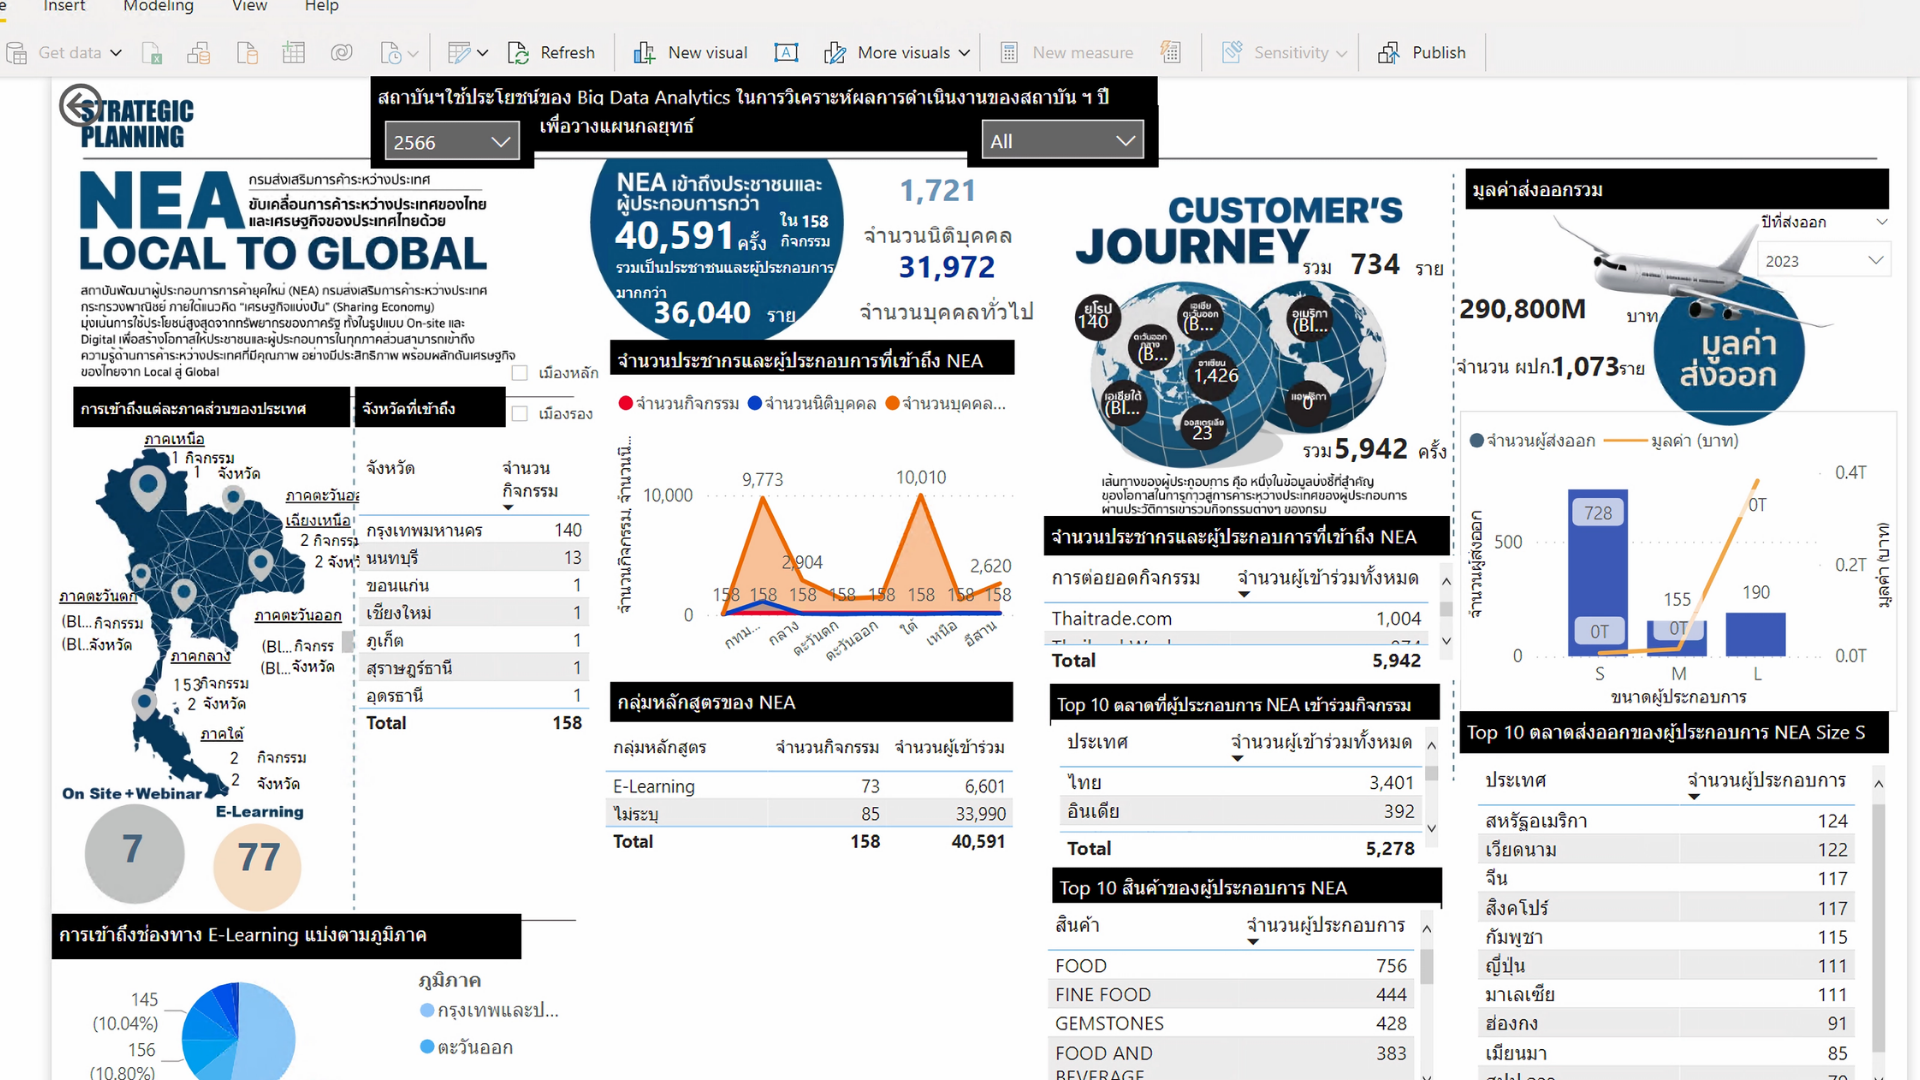This screenshot has width=1920, height=1080.
Task: Open the 2023 export year dropdown
Action: coord(1824,261)
